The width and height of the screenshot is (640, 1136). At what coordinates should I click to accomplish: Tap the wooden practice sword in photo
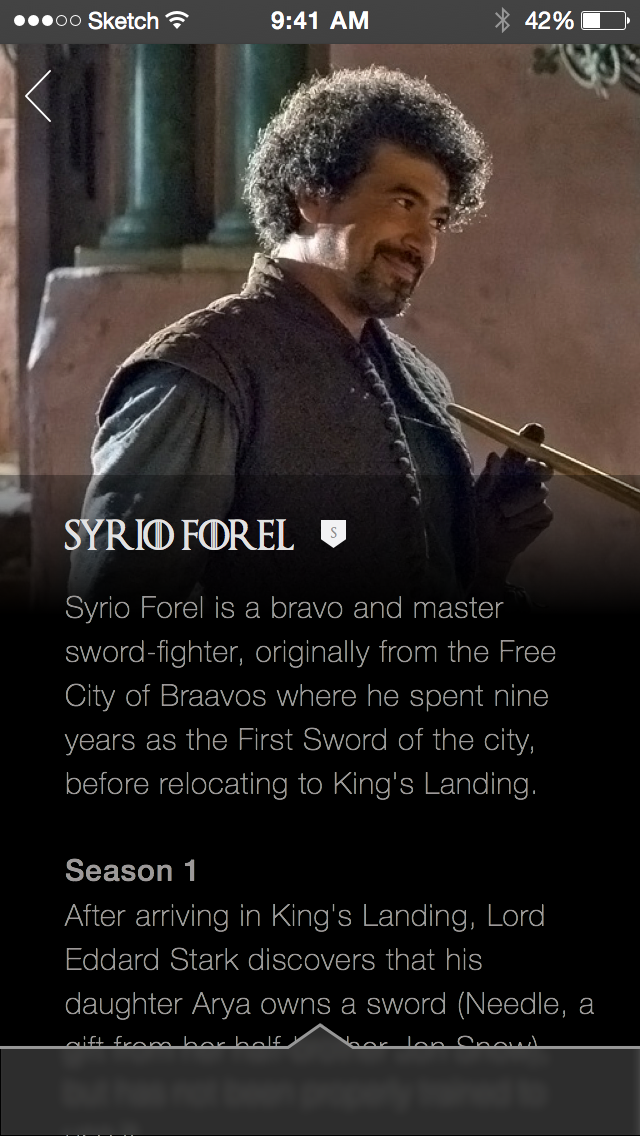click(542, 454)
